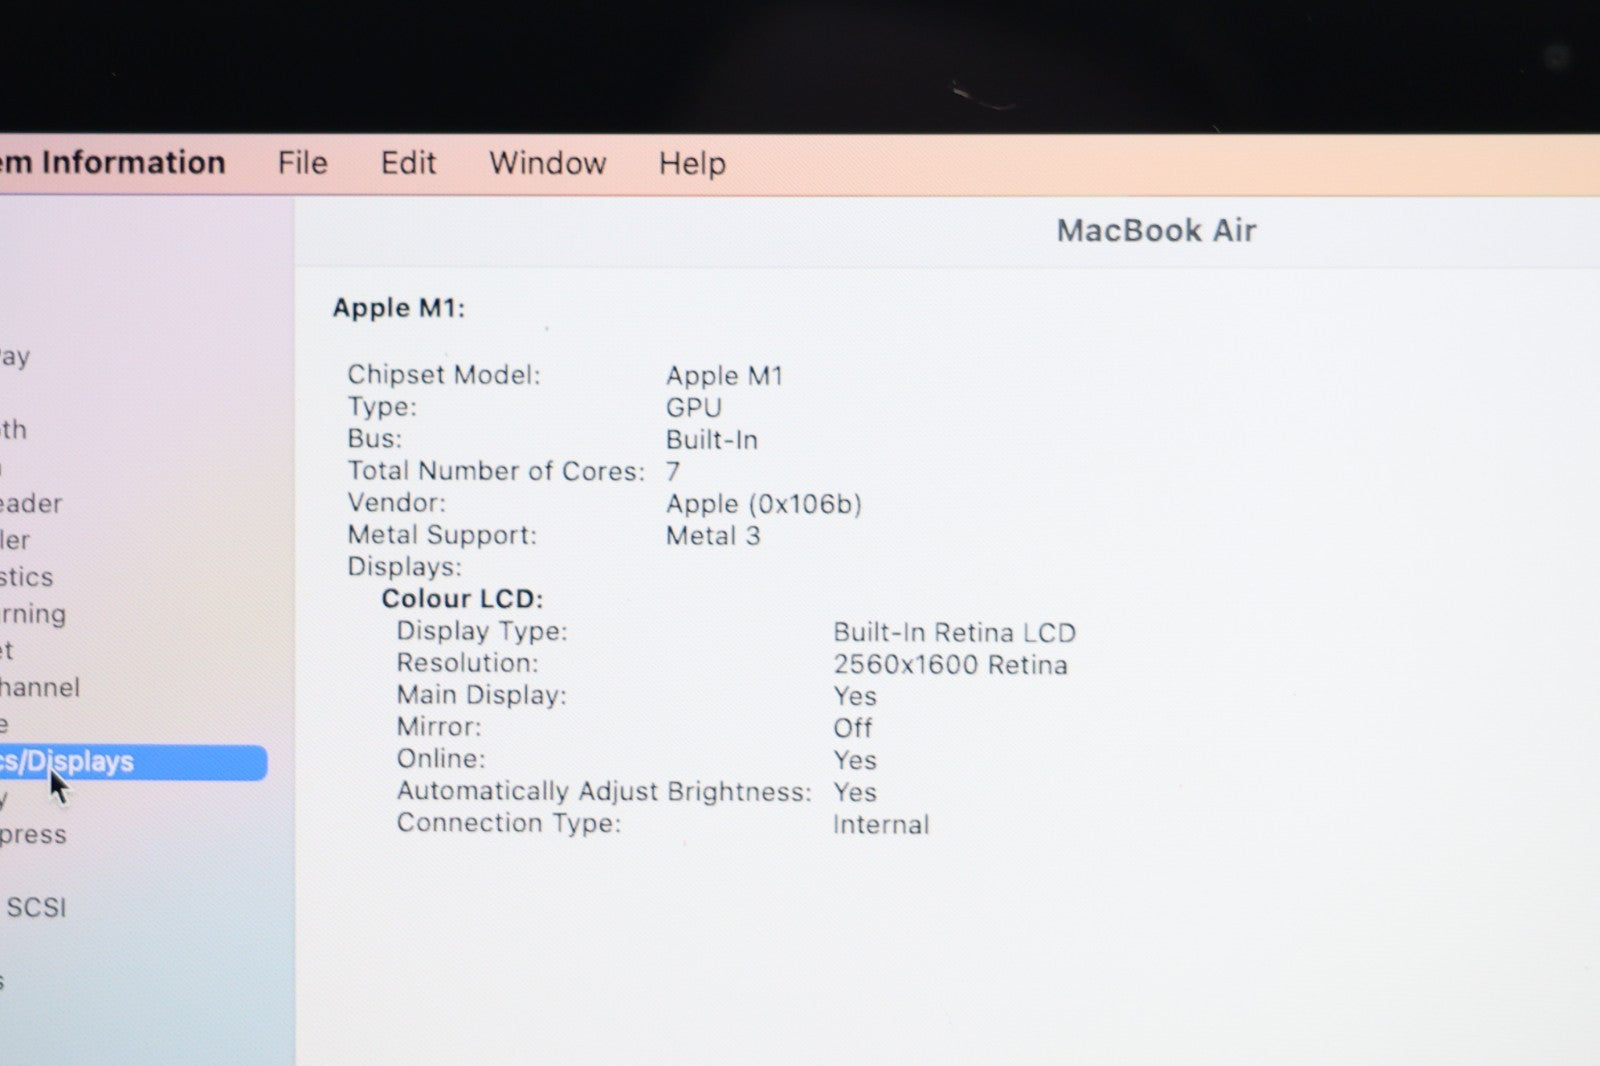Select the highlighted Graphics/Displays sidebar item
This screenshot has height=1066, width=1600.
pyautogui.click(x=133, y=762)
